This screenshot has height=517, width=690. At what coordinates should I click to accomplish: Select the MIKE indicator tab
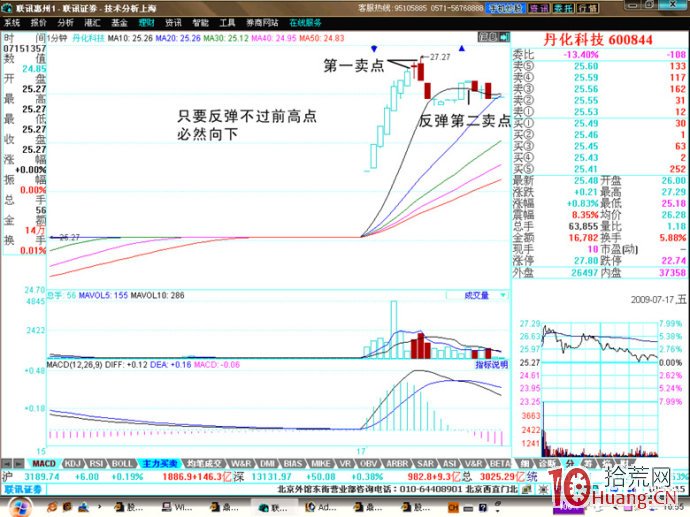coord(321,463)
